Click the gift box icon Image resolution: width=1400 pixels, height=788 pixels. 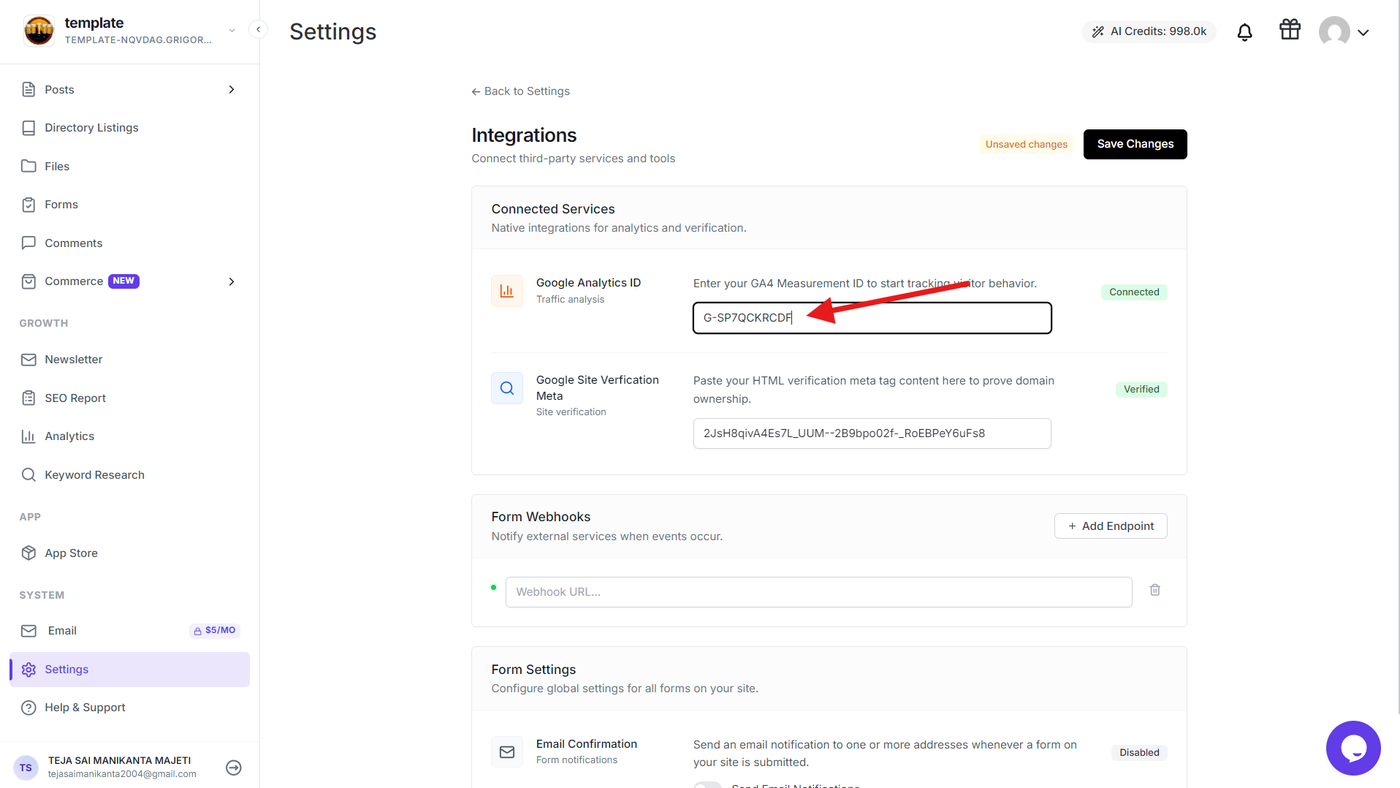click(x=1290, y=30)
